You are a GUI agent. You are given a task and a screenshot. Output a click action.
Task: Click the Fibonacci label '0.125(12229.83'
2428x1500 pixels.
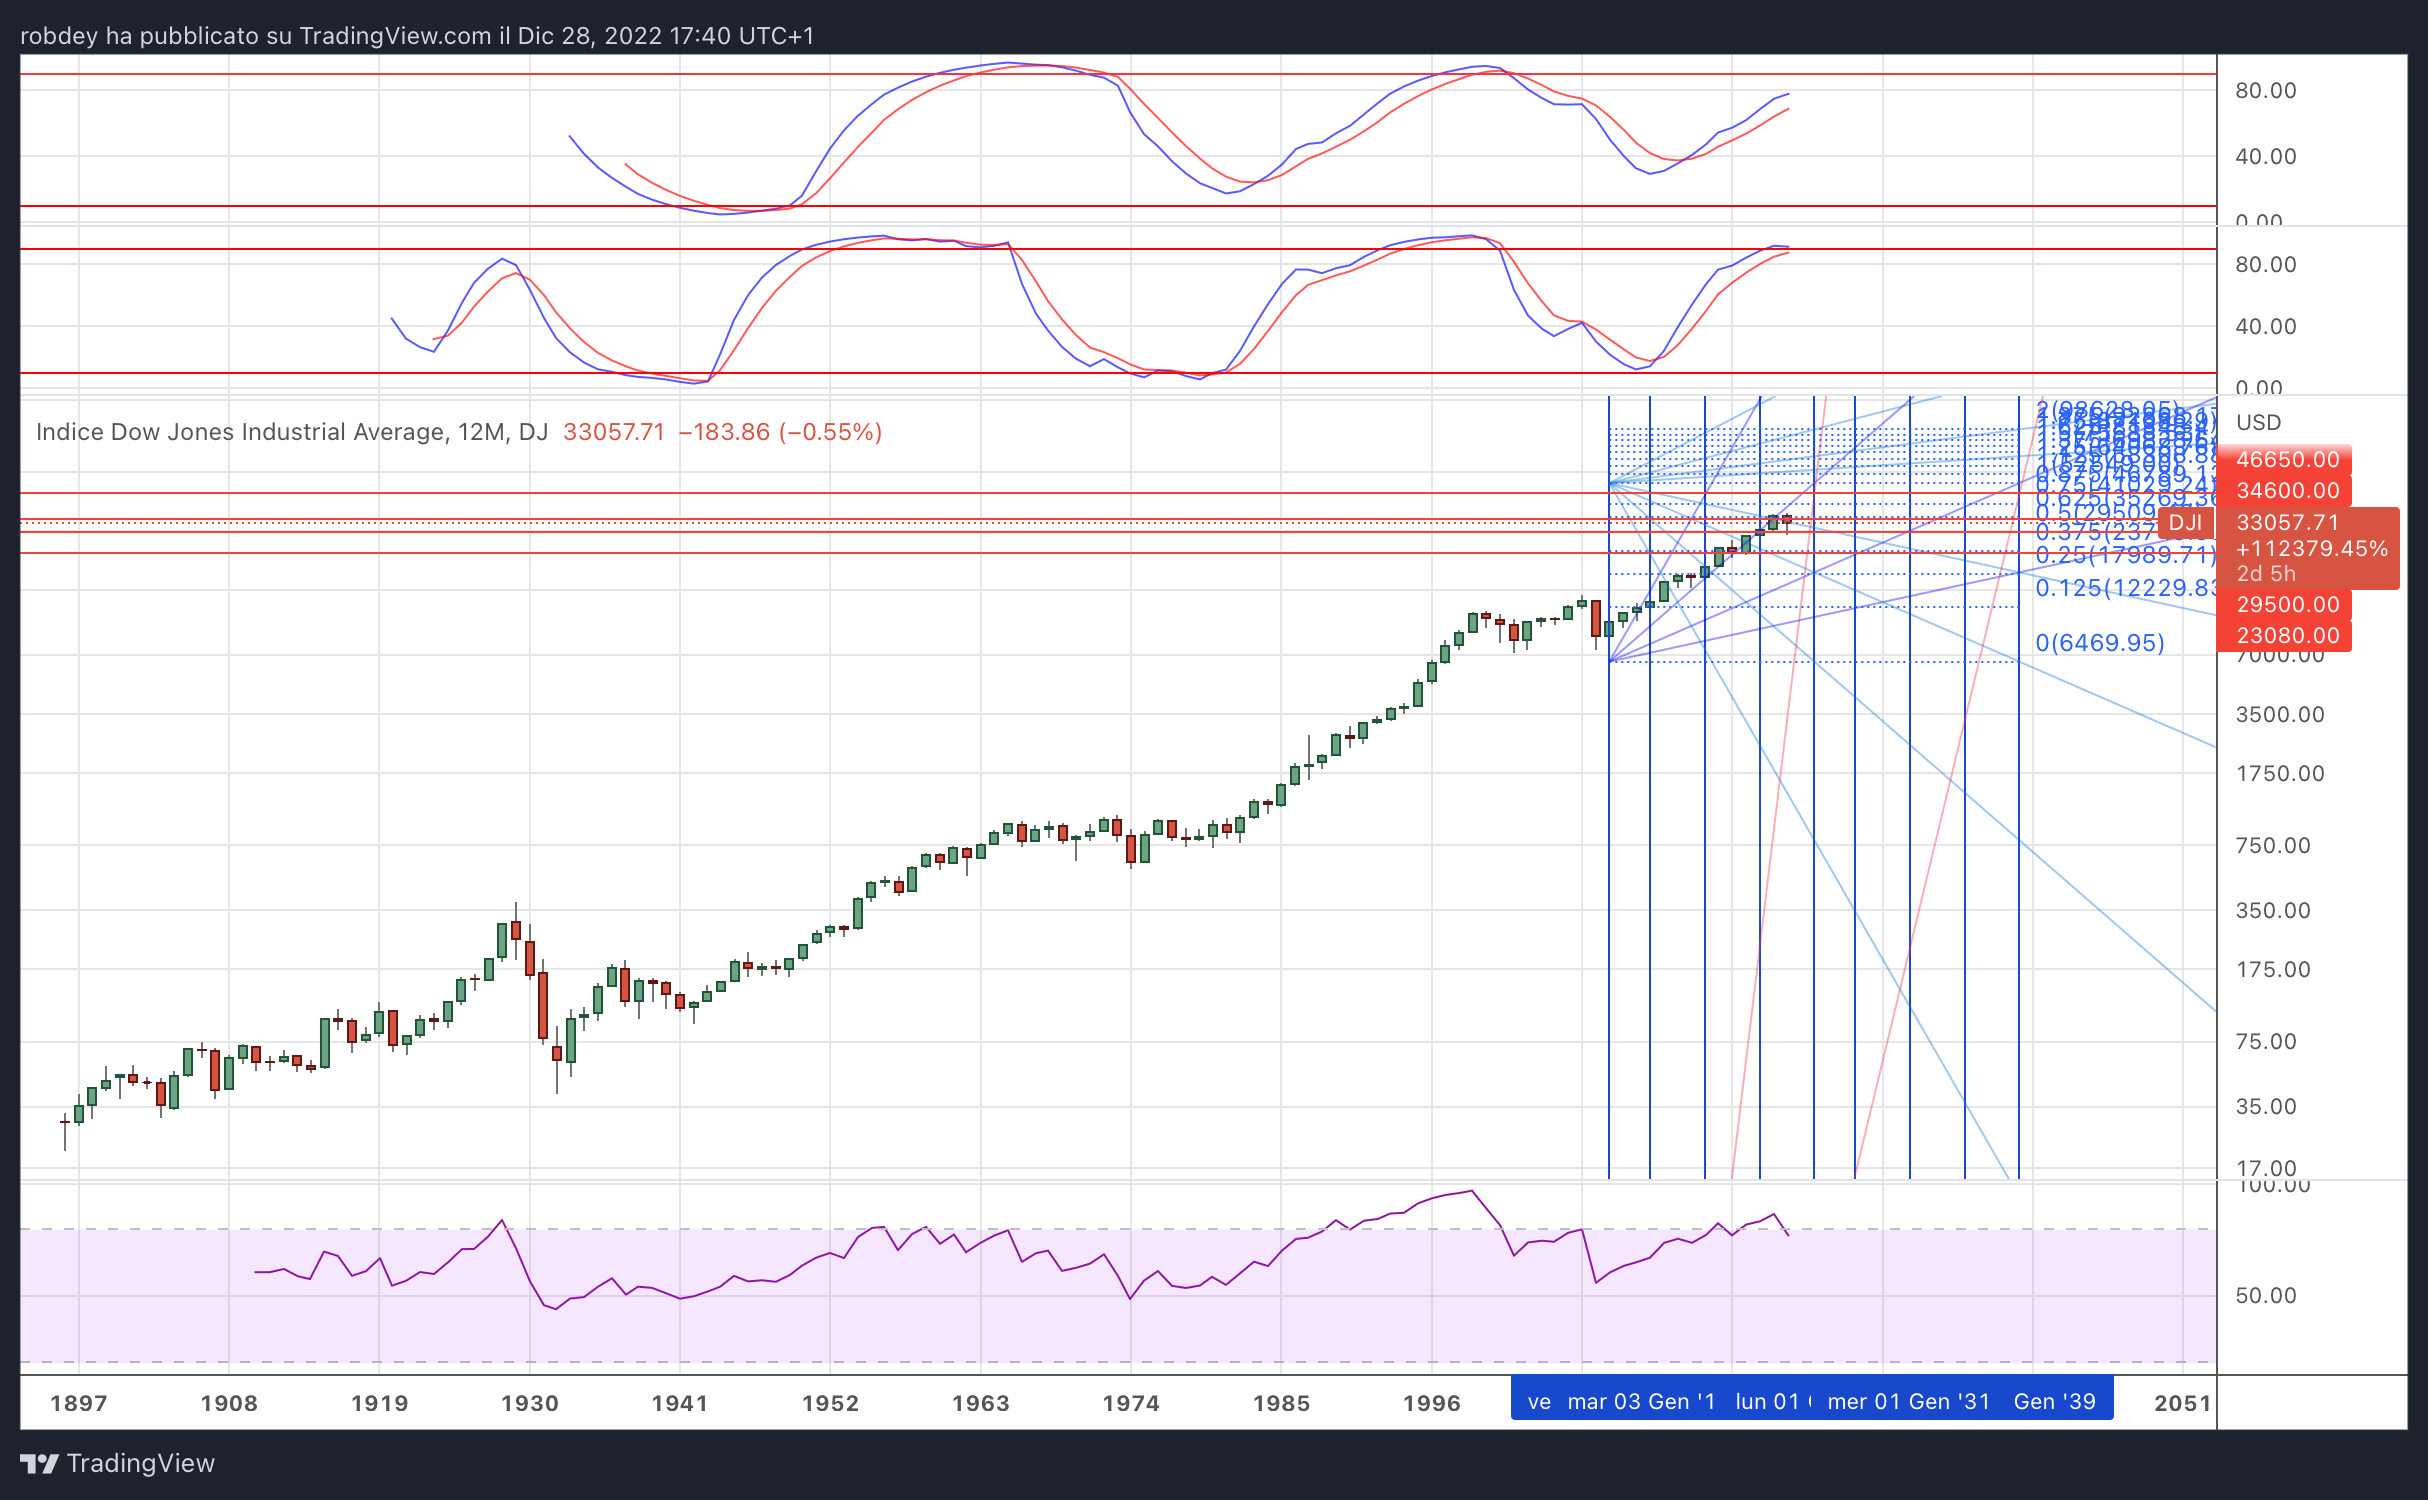point(2126,588)
